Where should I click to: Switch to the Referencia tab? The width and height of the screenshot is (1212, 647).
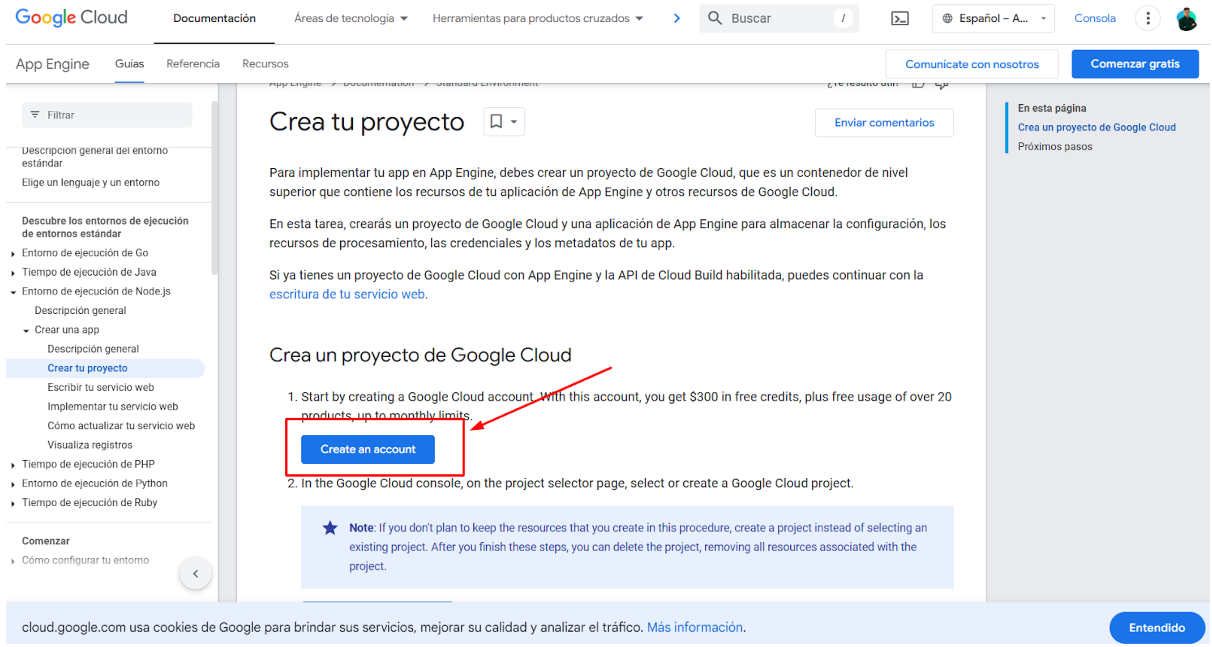click(193, 64)
